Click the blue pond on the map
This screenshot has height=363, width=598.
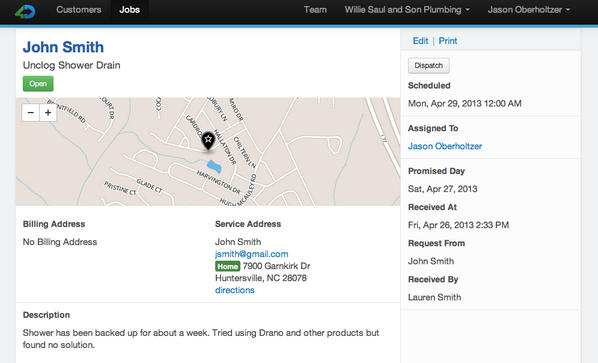(x=214, y=166)
